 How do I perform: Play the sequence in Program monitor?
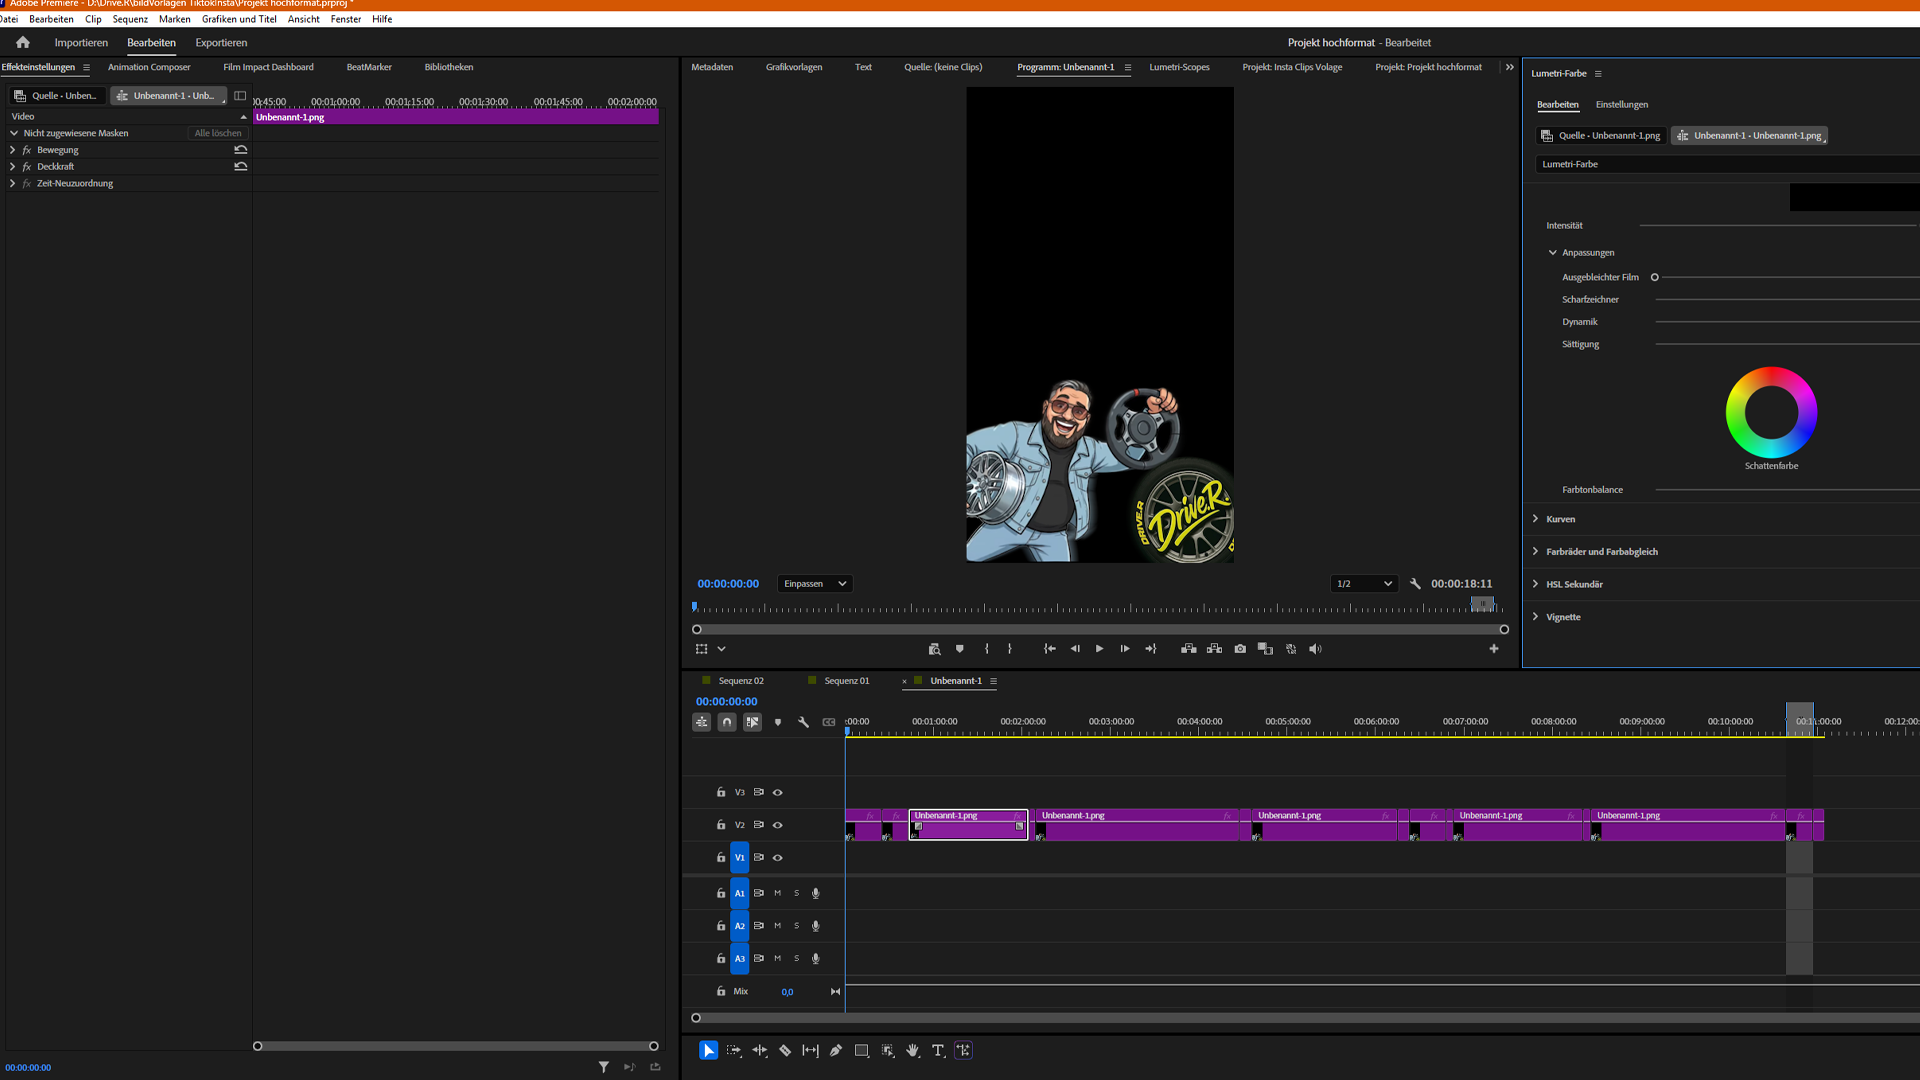(x=1099, y=649)
